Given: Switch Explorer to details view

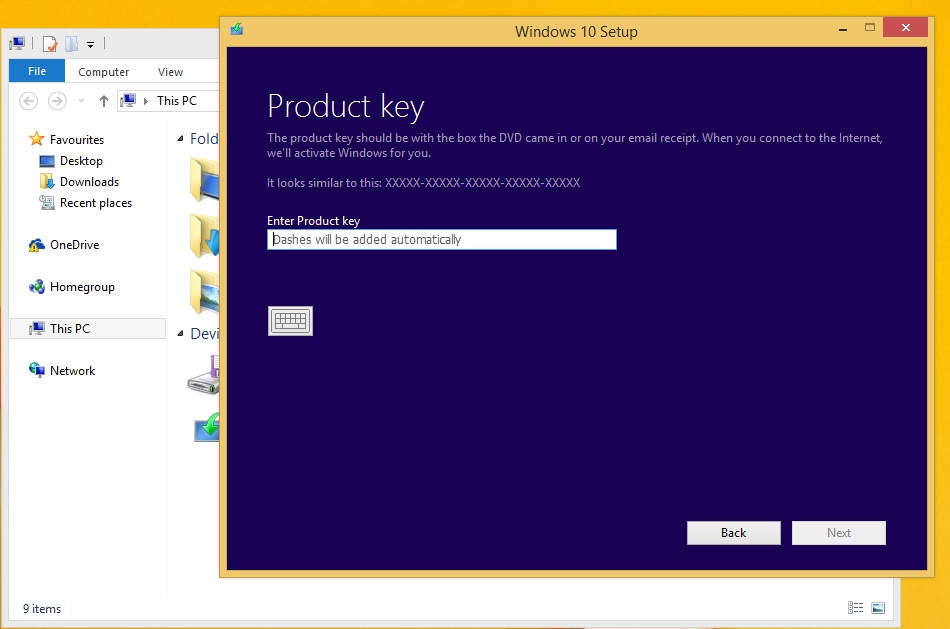Looking at the screenshot, I should (x=855, y=607).
